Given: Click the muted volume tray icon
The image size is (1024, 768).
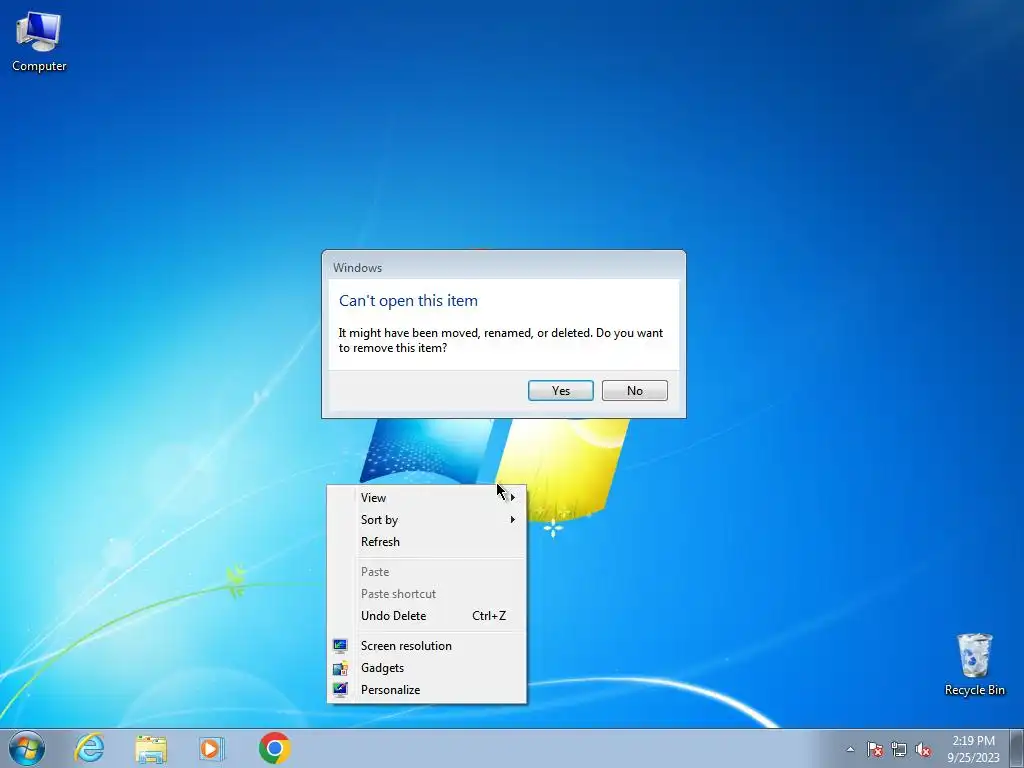Looking at the screenshot, I should tap(922, 749).
